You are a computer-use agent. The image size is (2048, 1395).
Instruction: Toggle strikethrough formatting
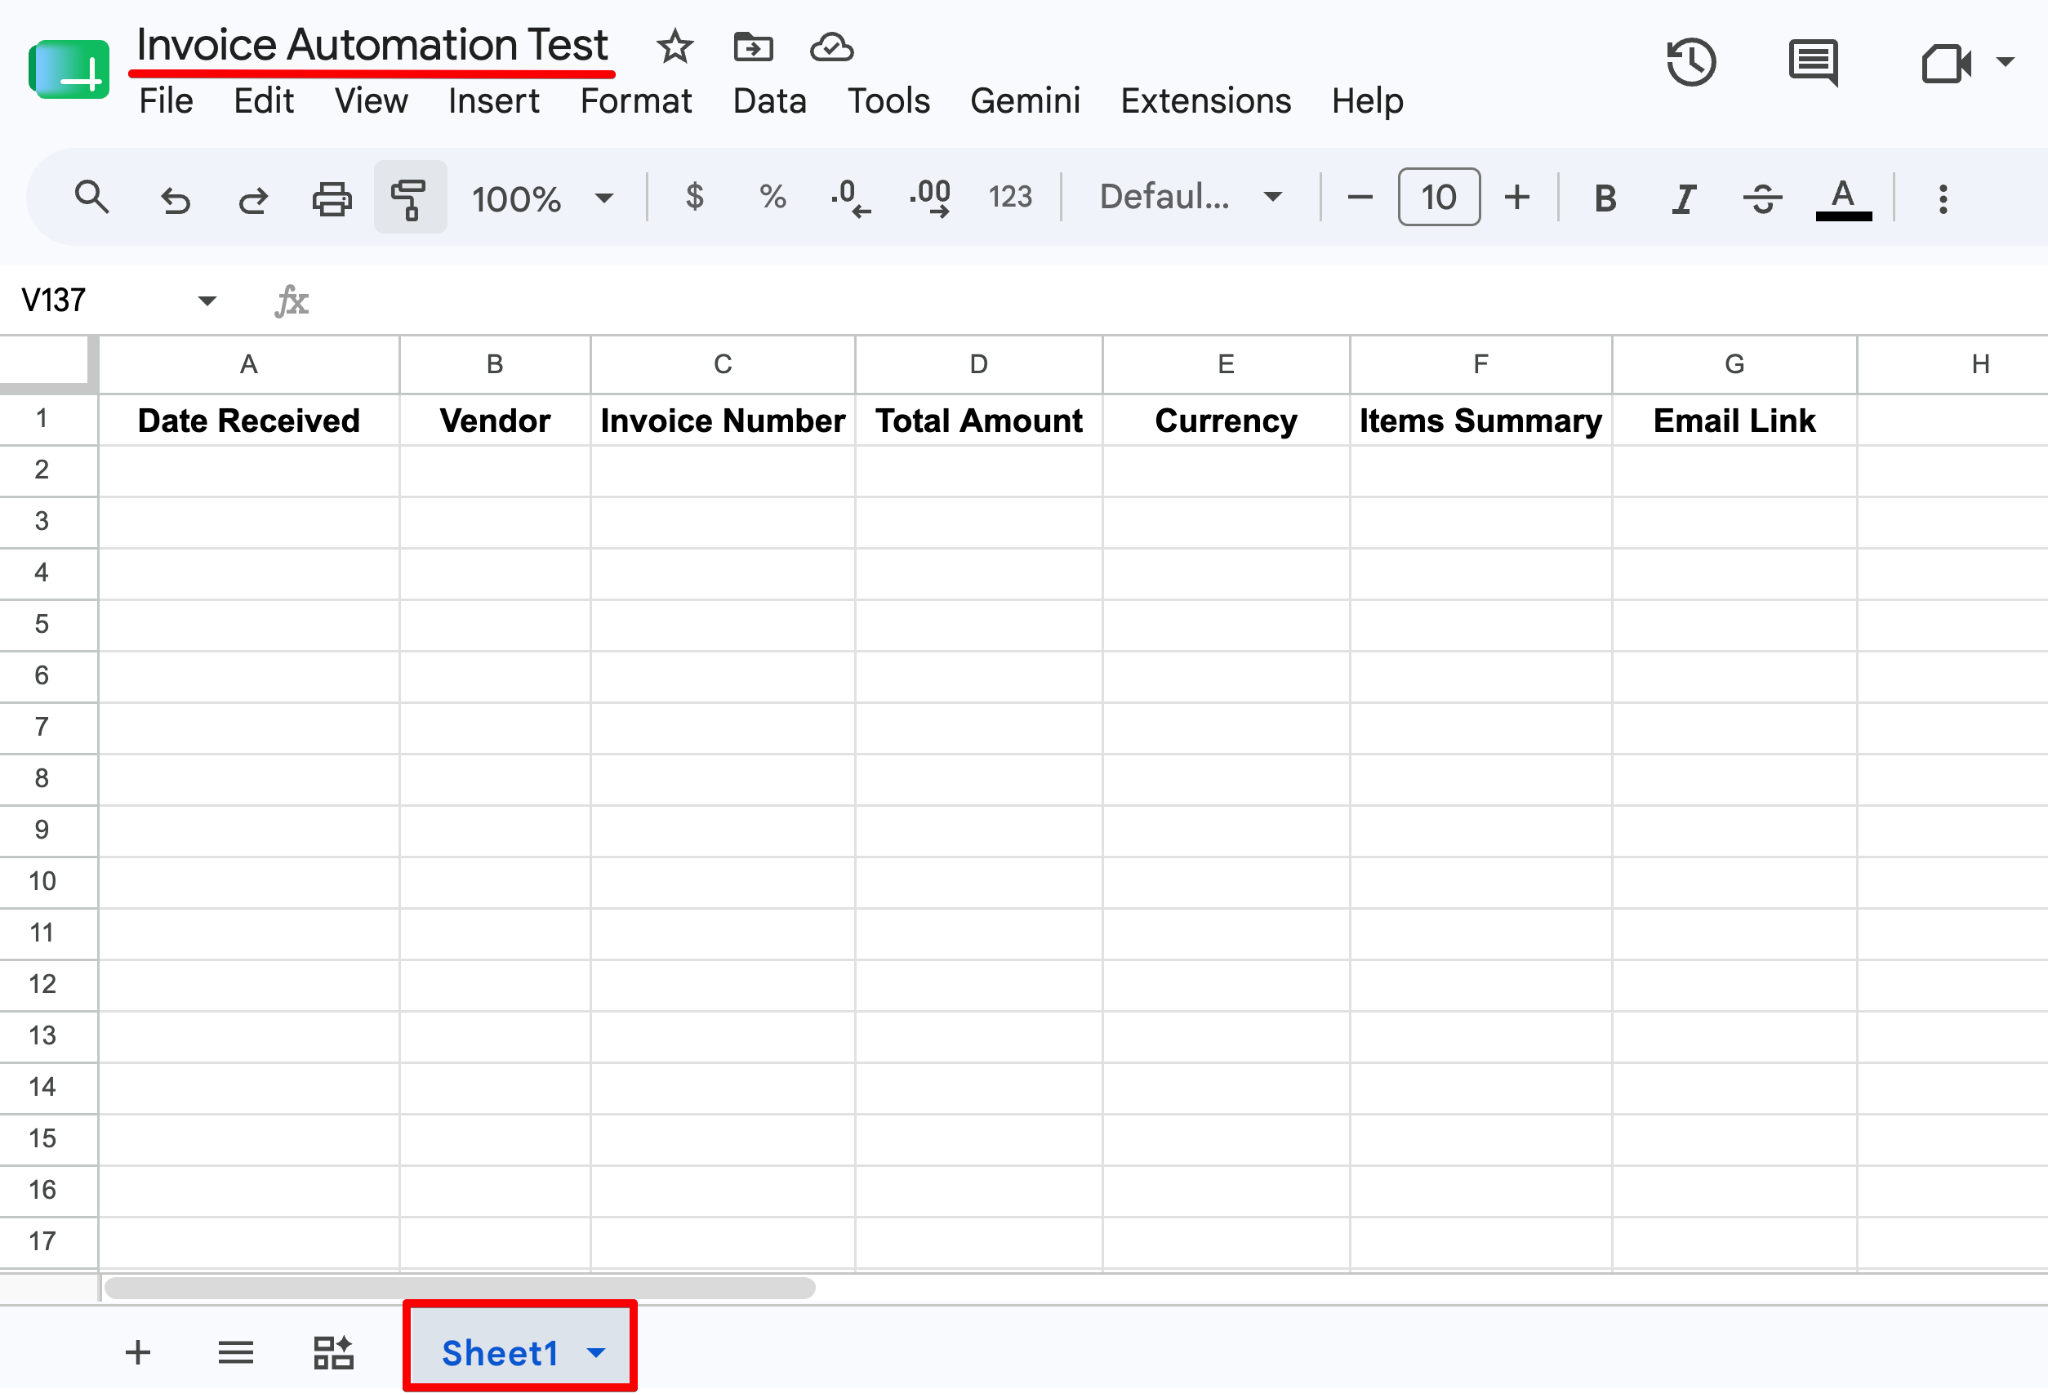click(x=1762, y=198)
